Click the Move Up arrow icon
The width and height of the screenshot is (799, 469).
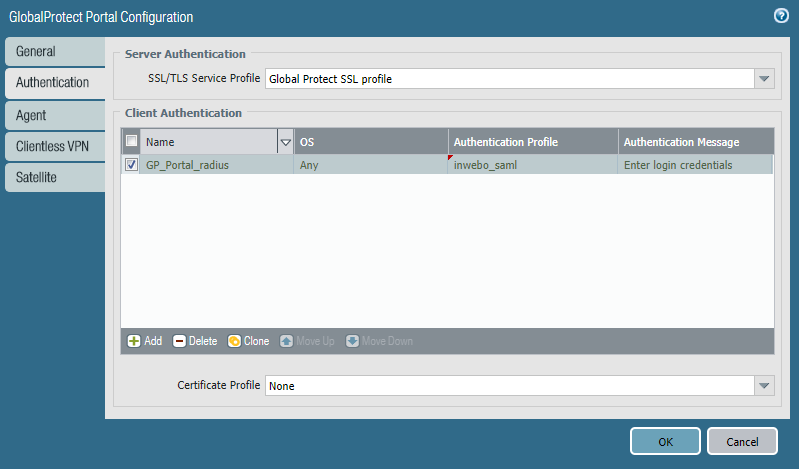coord(286,341)
